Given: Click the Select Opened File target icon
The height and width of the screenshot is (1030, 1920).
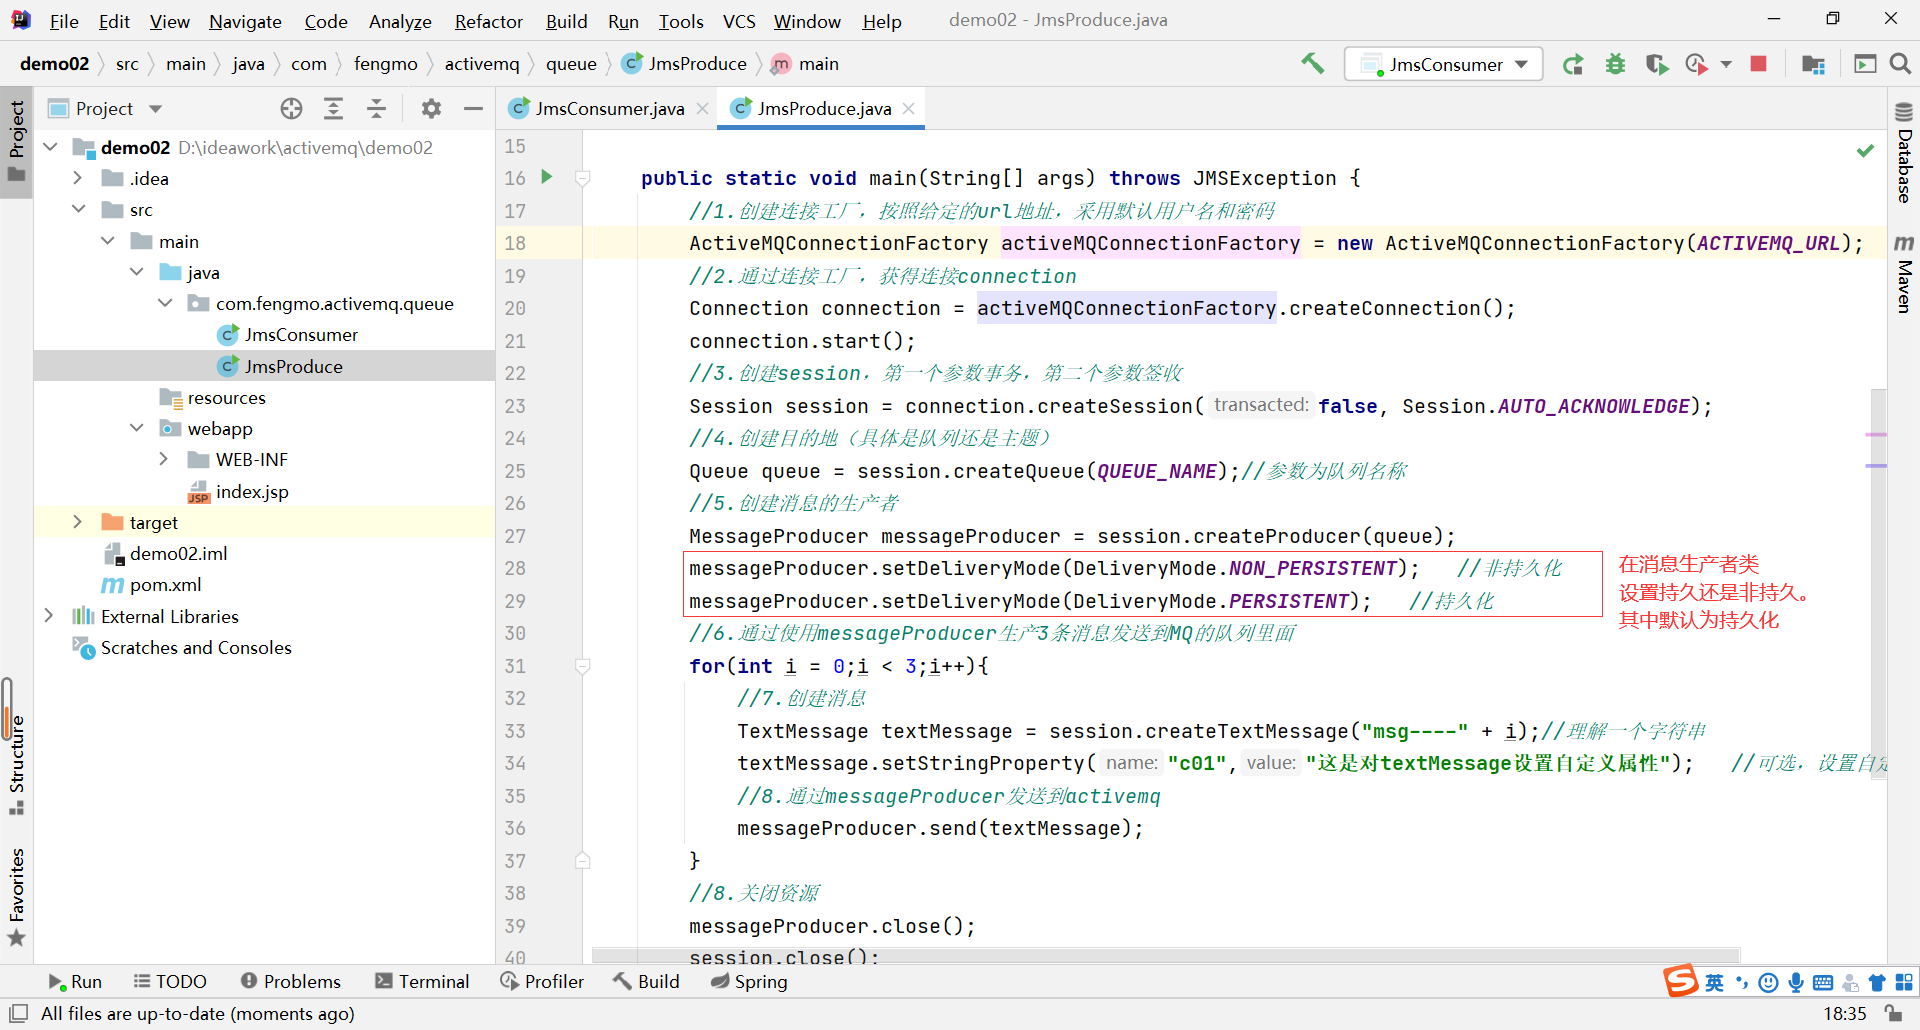Looking at the screenshot, I should tap(291, 109).
